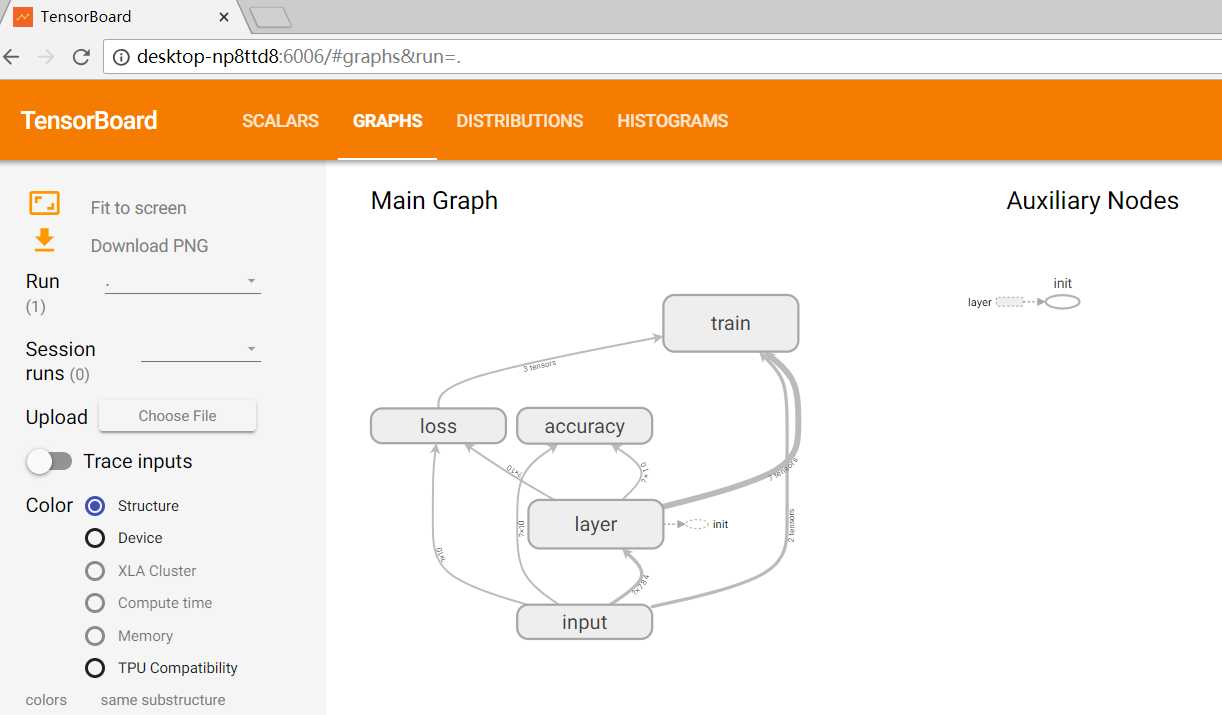The height and width of the screenshot is (715, 1222).
Task: Click the Color label
Action: (49, 505)
